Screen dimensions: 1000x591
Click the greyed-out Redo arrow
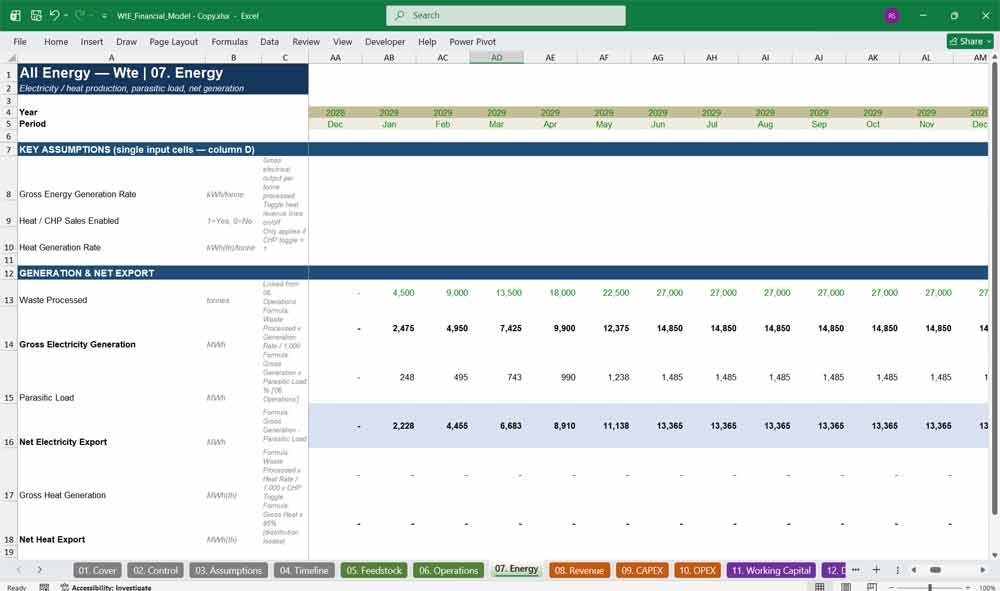[80, 15]
